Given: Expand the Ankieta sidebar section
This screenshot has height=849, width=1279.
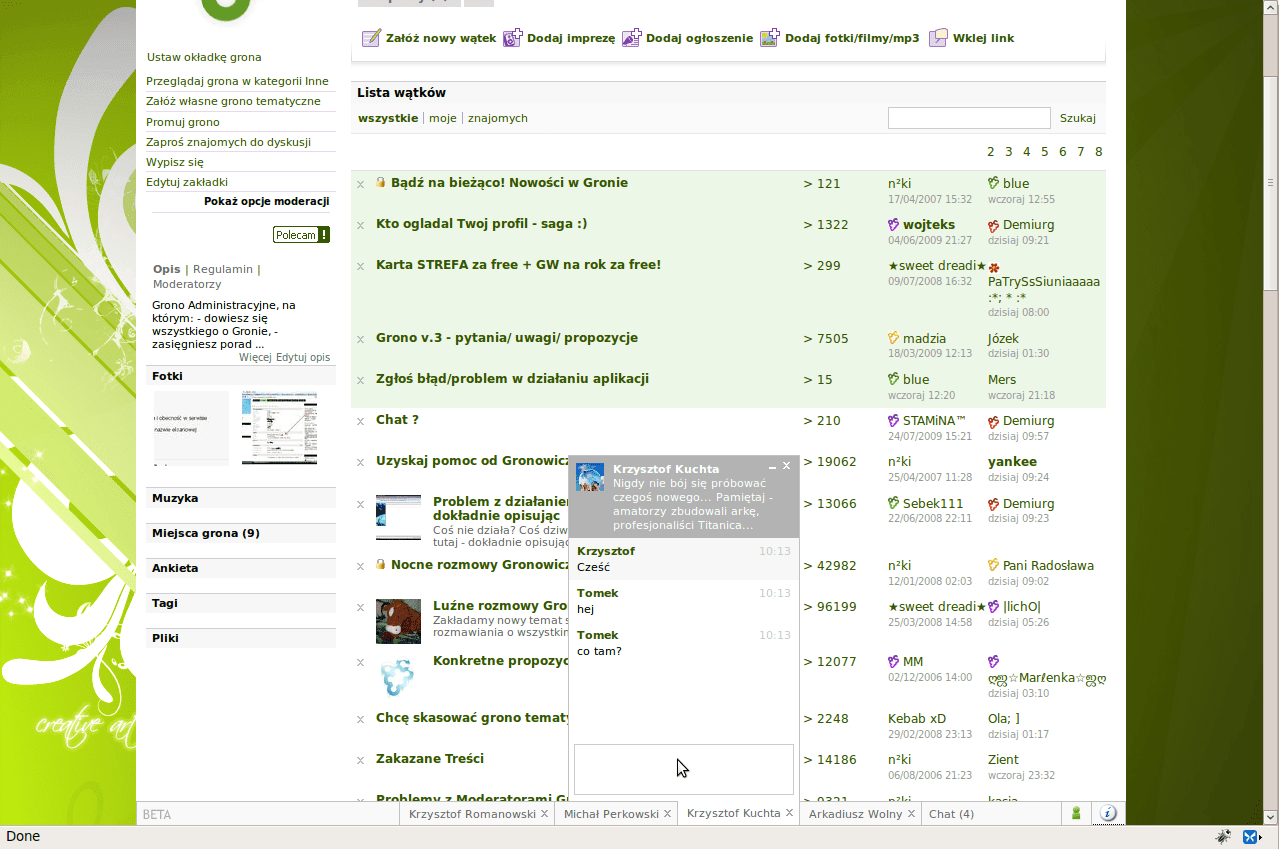Looking at the screenshot, I should point(175,568).
